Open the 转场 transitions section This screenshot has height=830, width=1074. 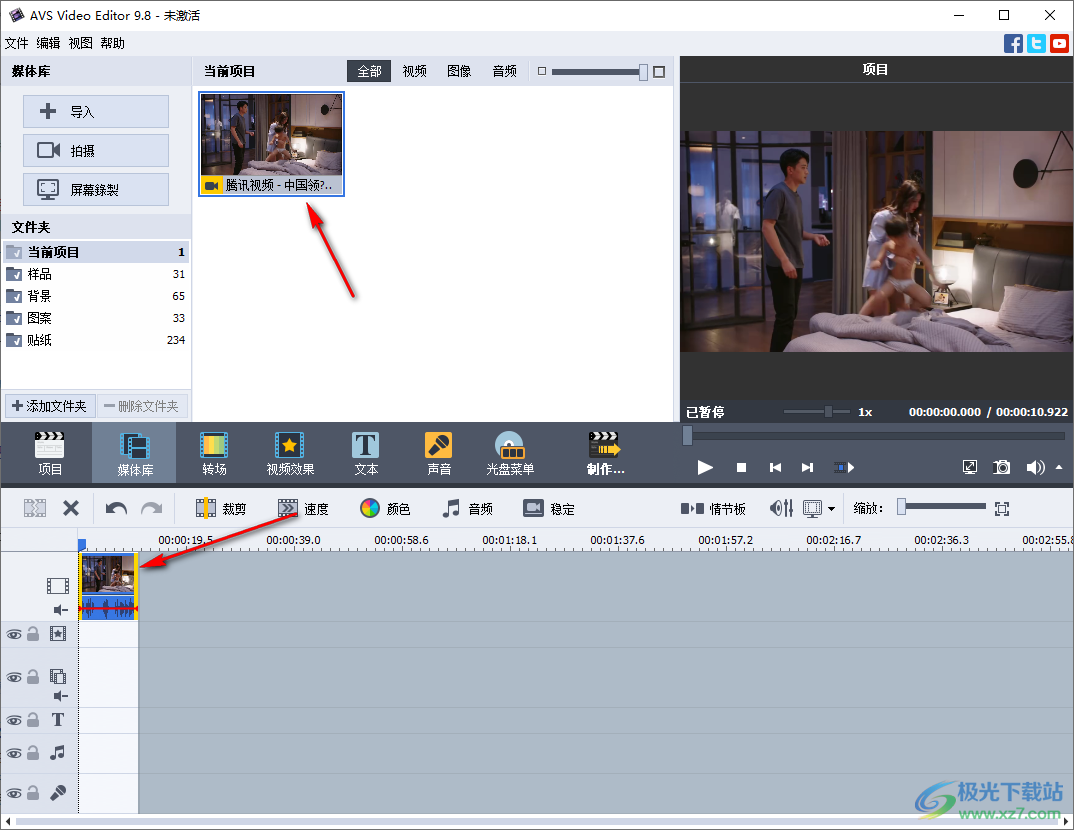(214, 453)
